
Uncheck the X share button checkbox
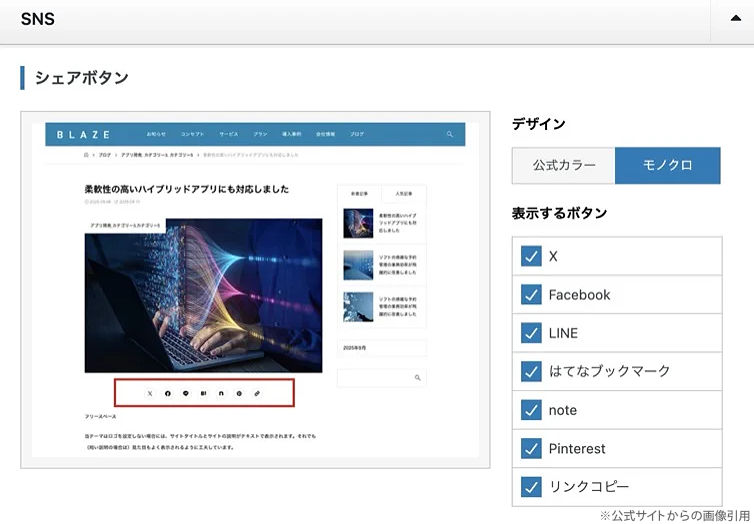click(x=531, y=256)
